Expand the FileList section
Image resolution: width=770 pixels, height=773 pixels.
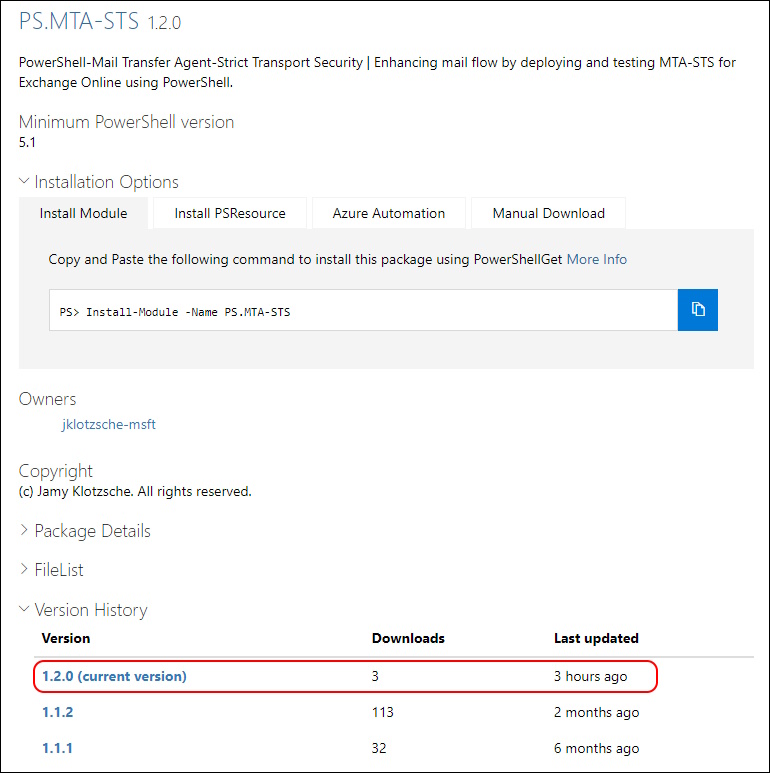pos(51,570)
